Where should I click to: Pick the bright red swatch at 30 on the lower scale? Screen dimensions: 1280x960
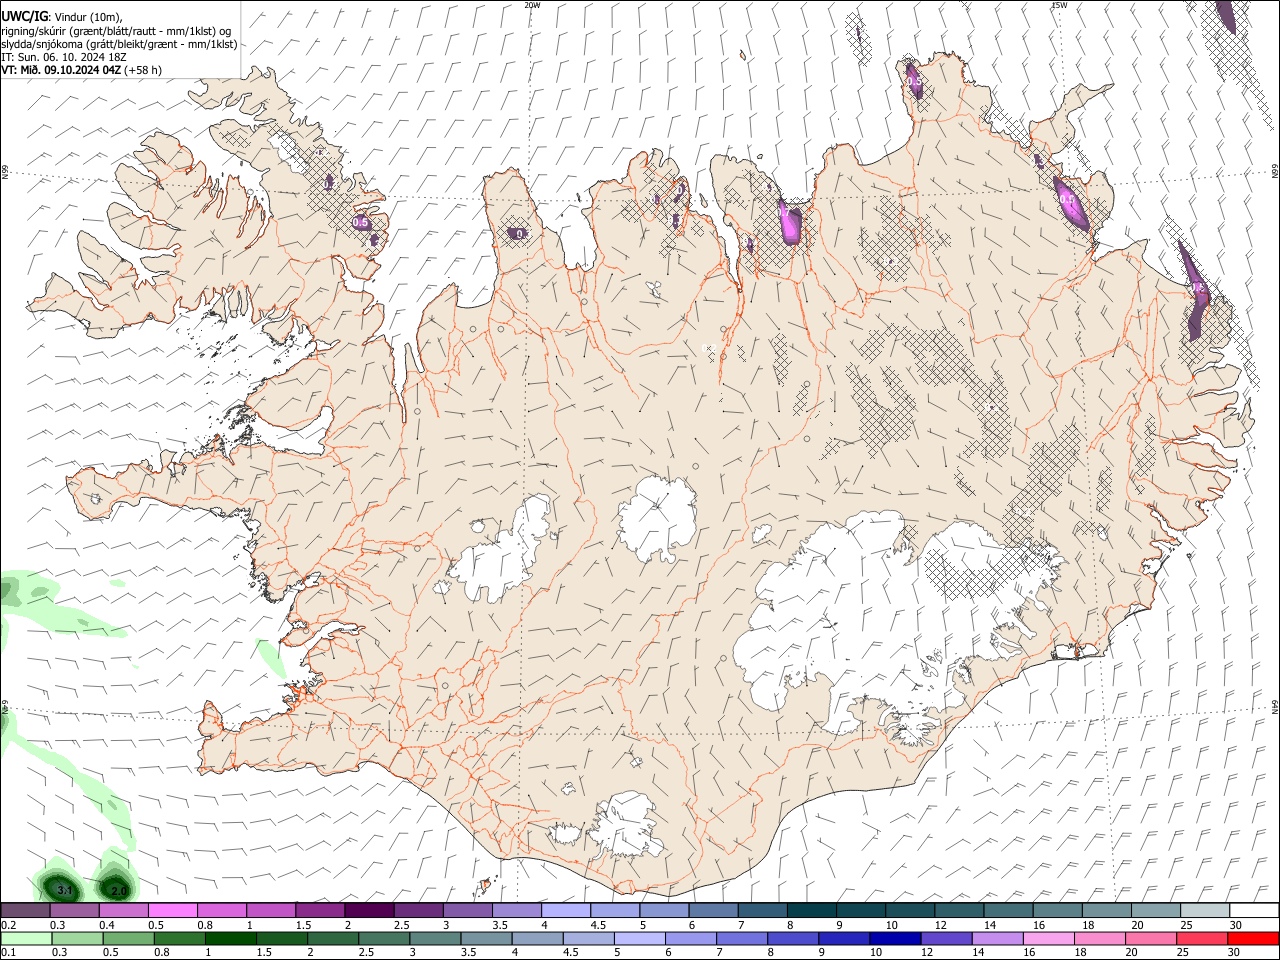(1253, 938)
